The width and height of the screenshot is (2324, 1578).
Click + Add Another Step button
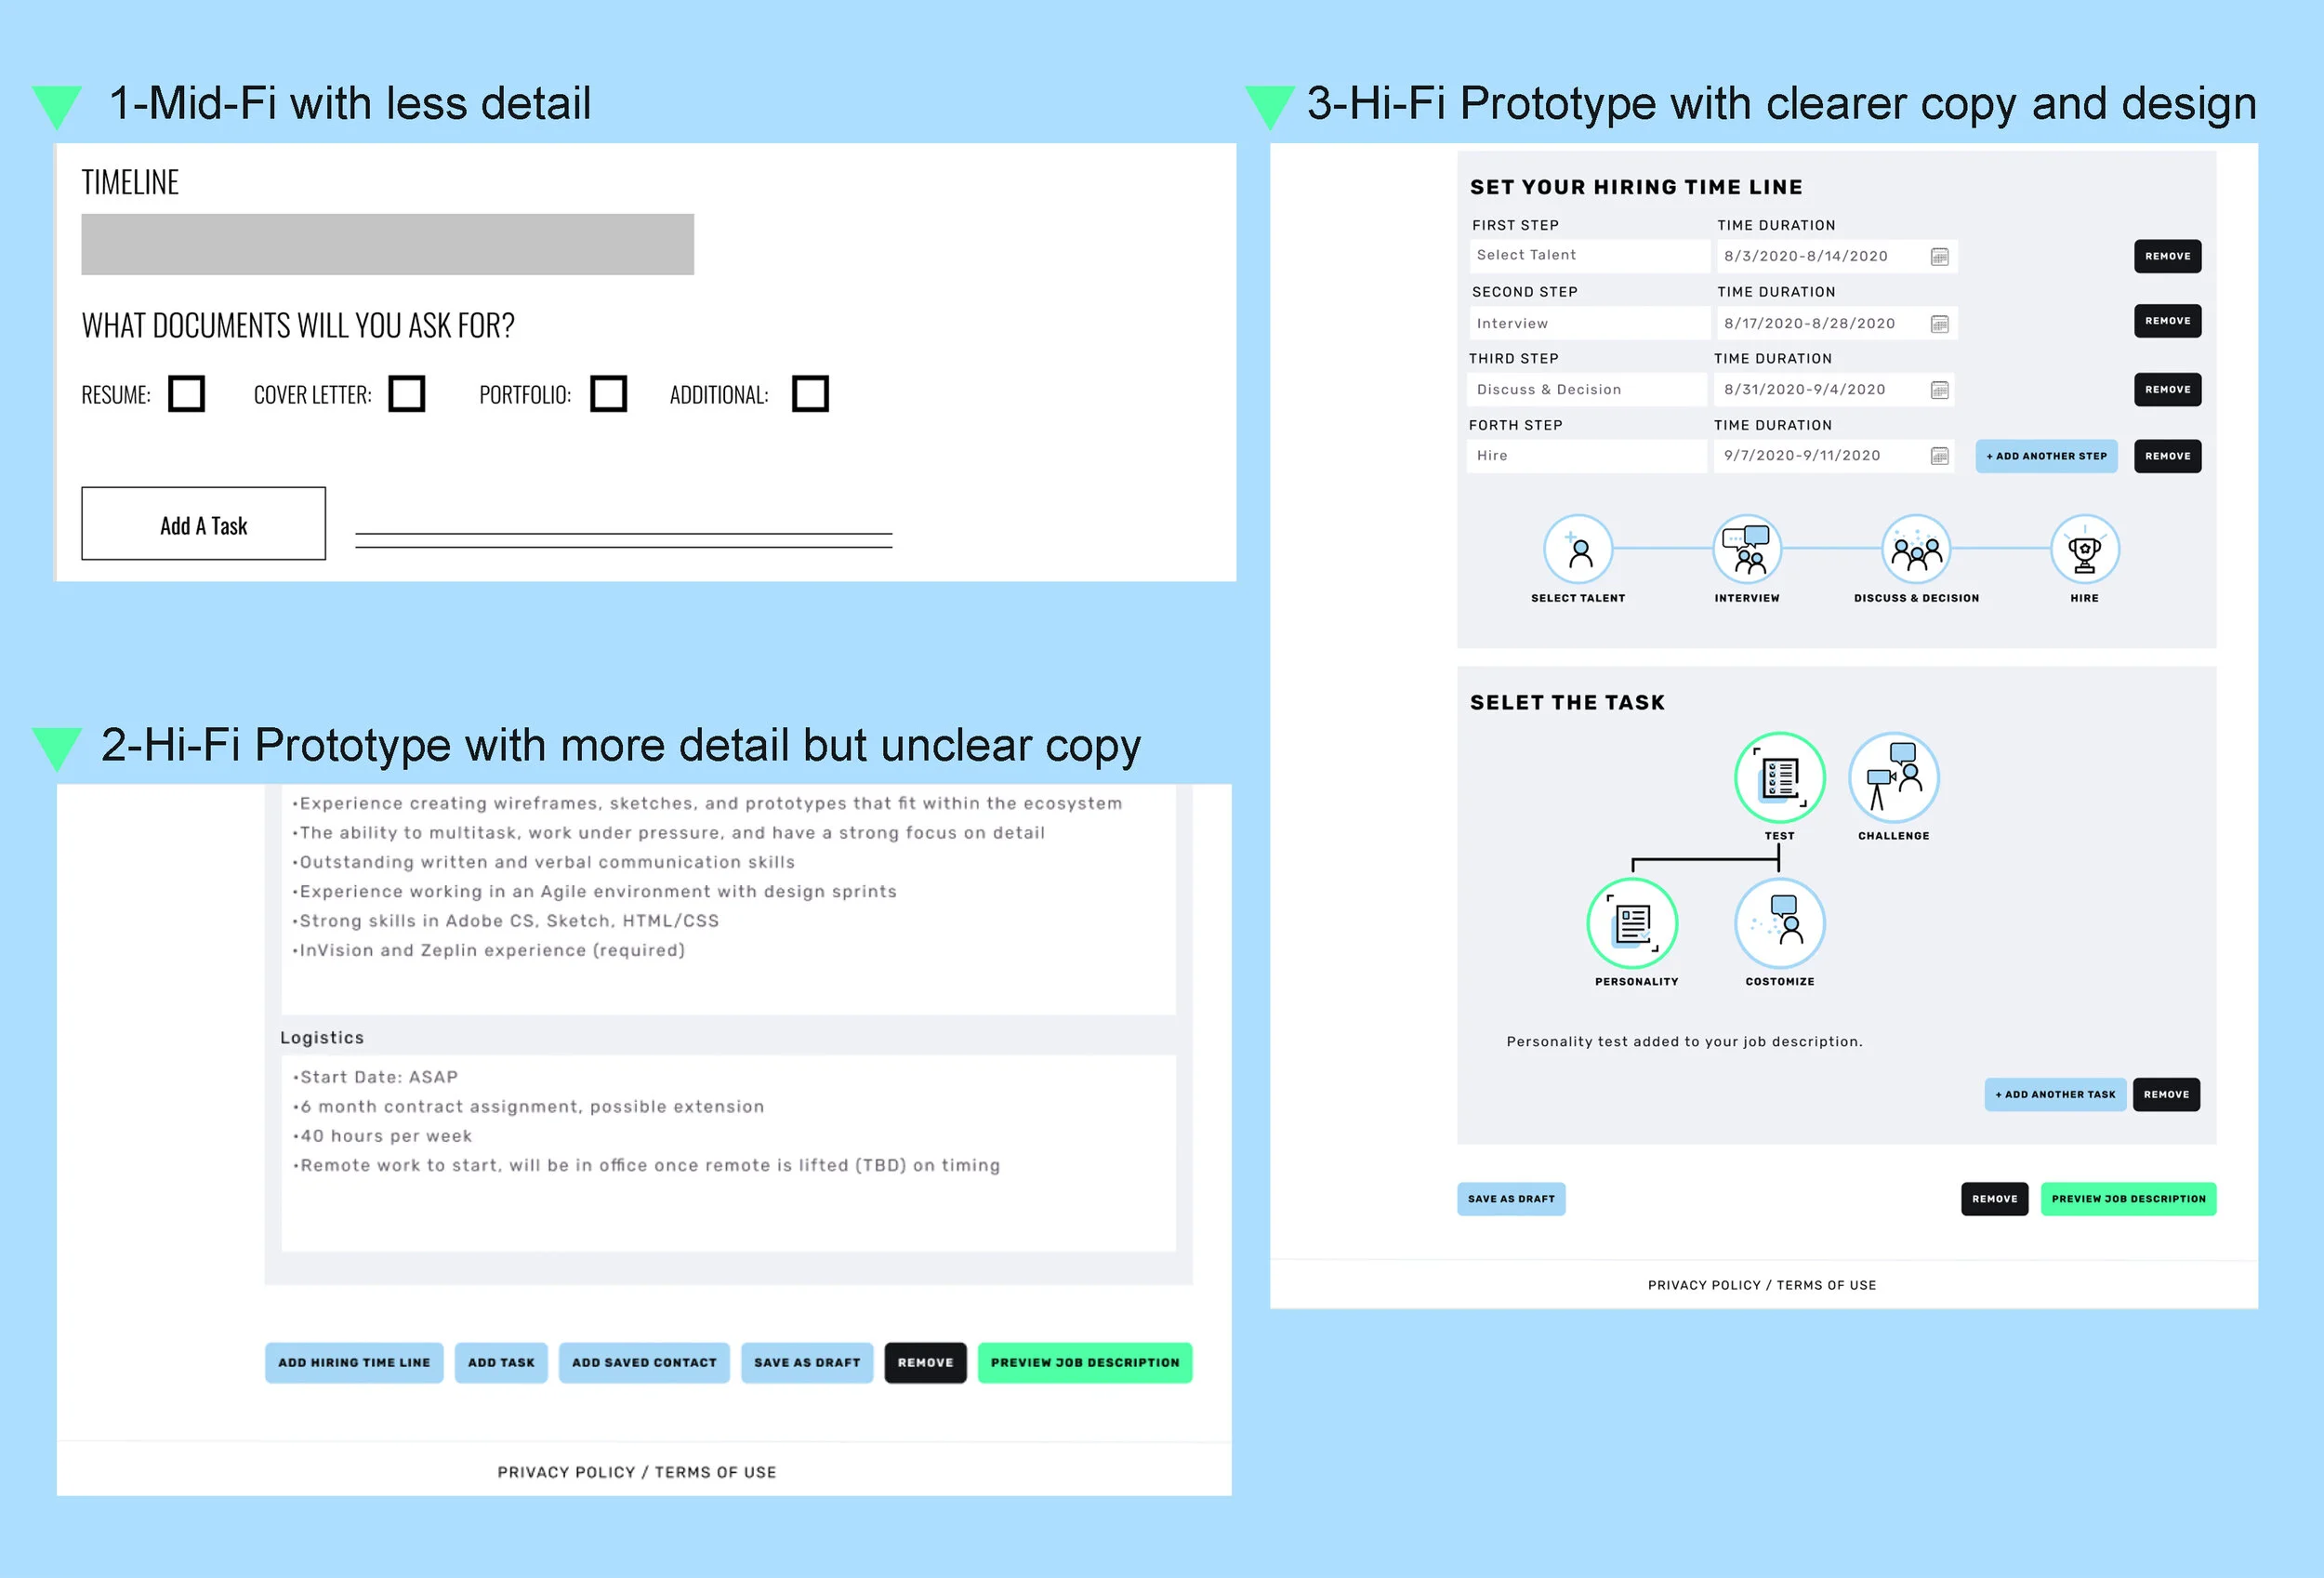[2046, 456]
